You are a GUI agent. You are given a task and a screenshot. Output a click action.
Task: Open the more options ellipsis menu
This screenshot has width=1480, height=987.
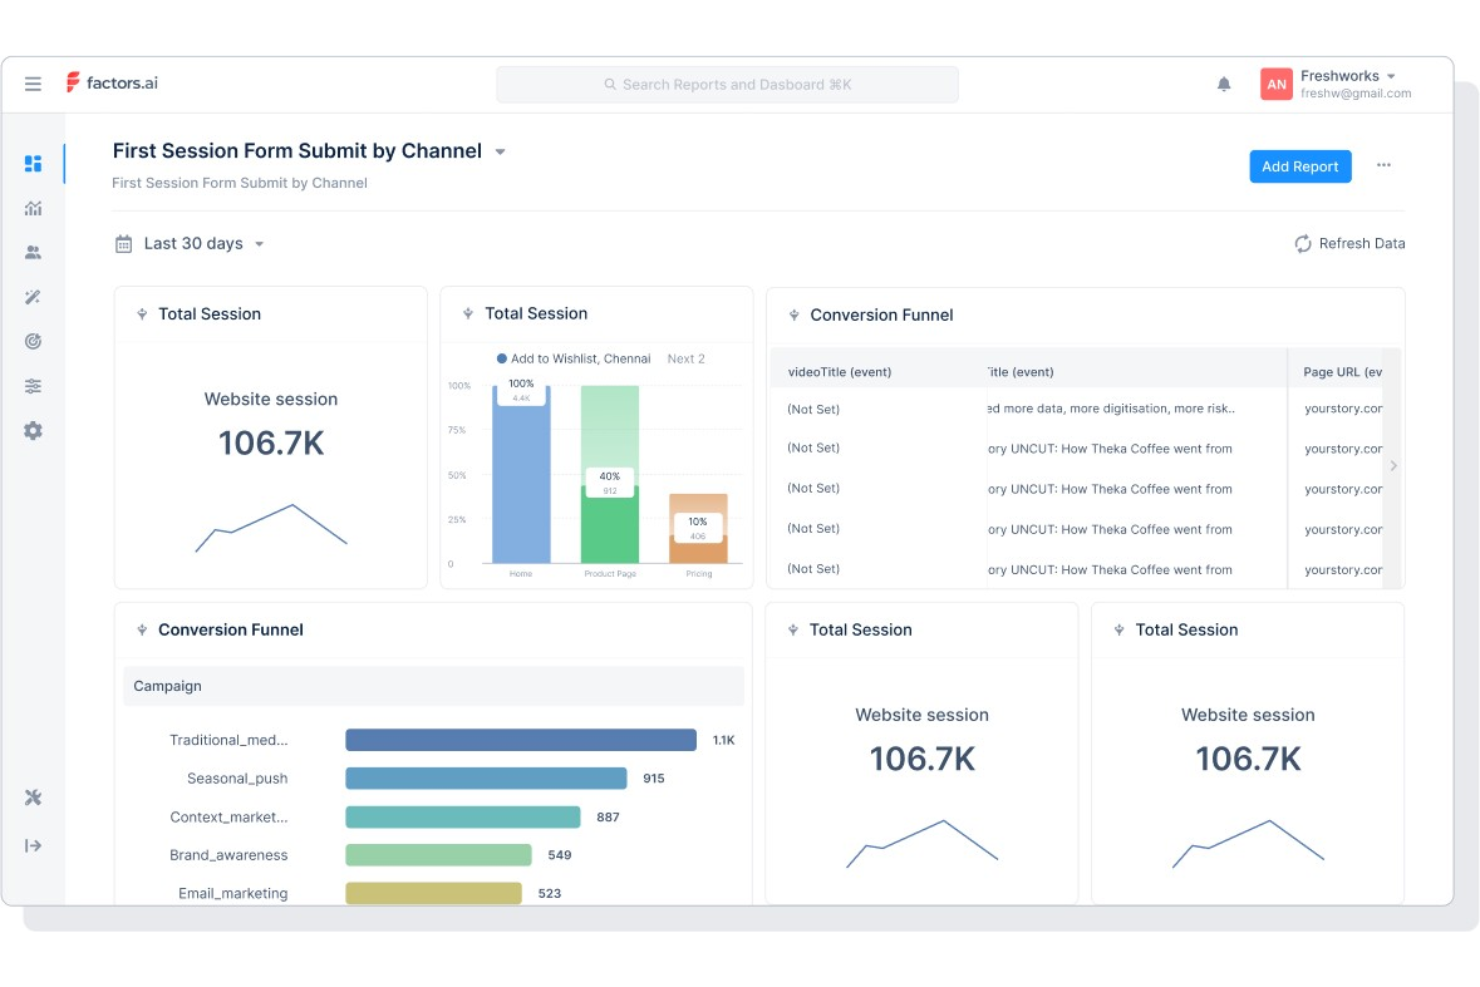pyautogui.click(x=1384, y=165)
